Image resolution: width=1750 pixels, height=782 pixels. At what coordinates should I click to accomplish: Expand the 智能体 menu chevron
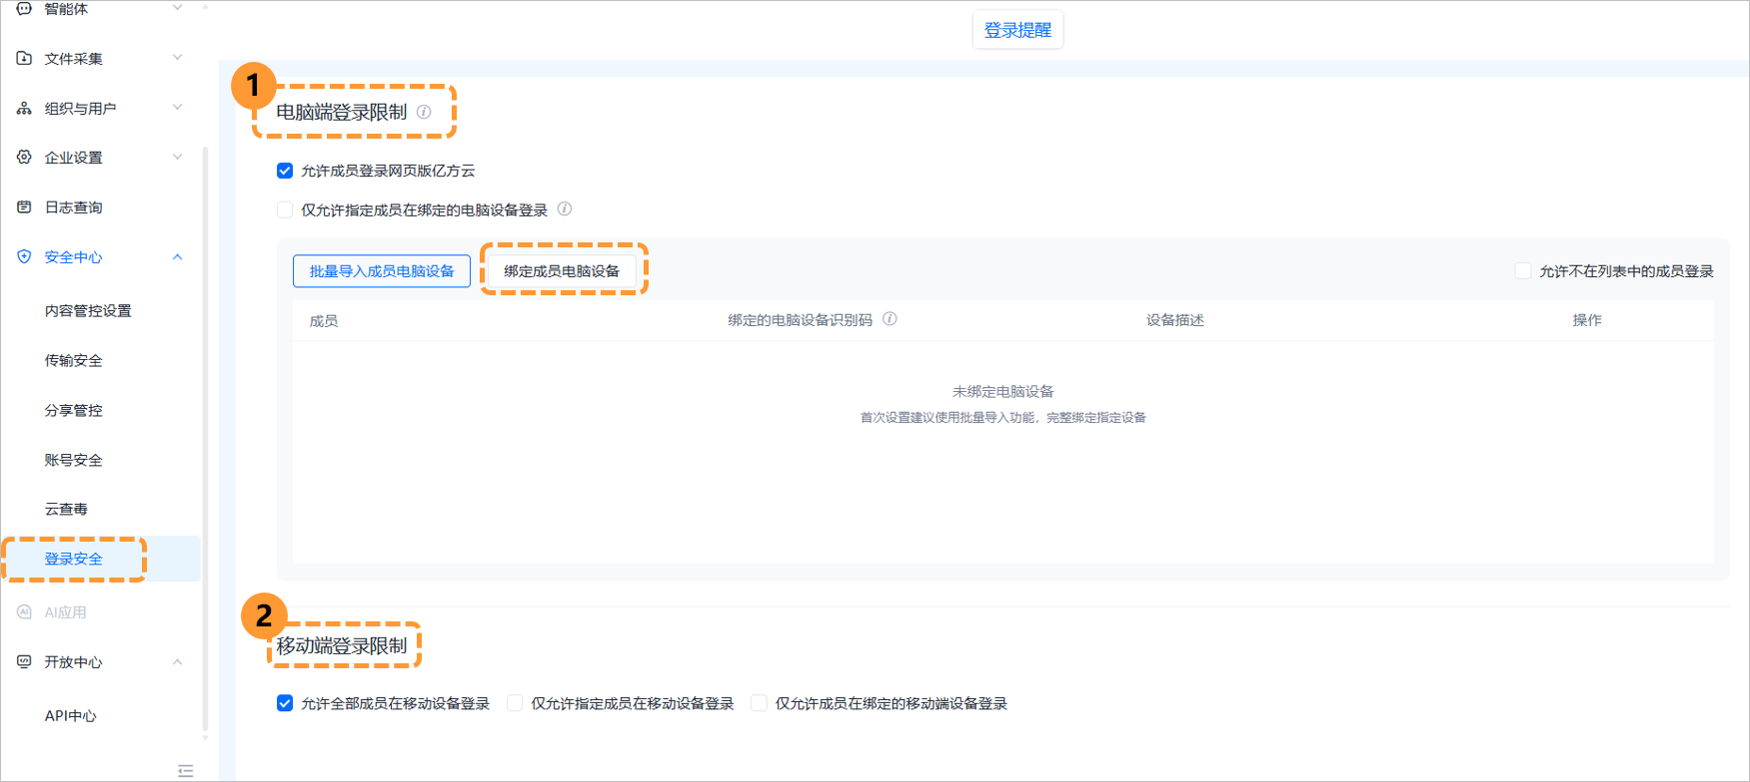click(177, 8)
